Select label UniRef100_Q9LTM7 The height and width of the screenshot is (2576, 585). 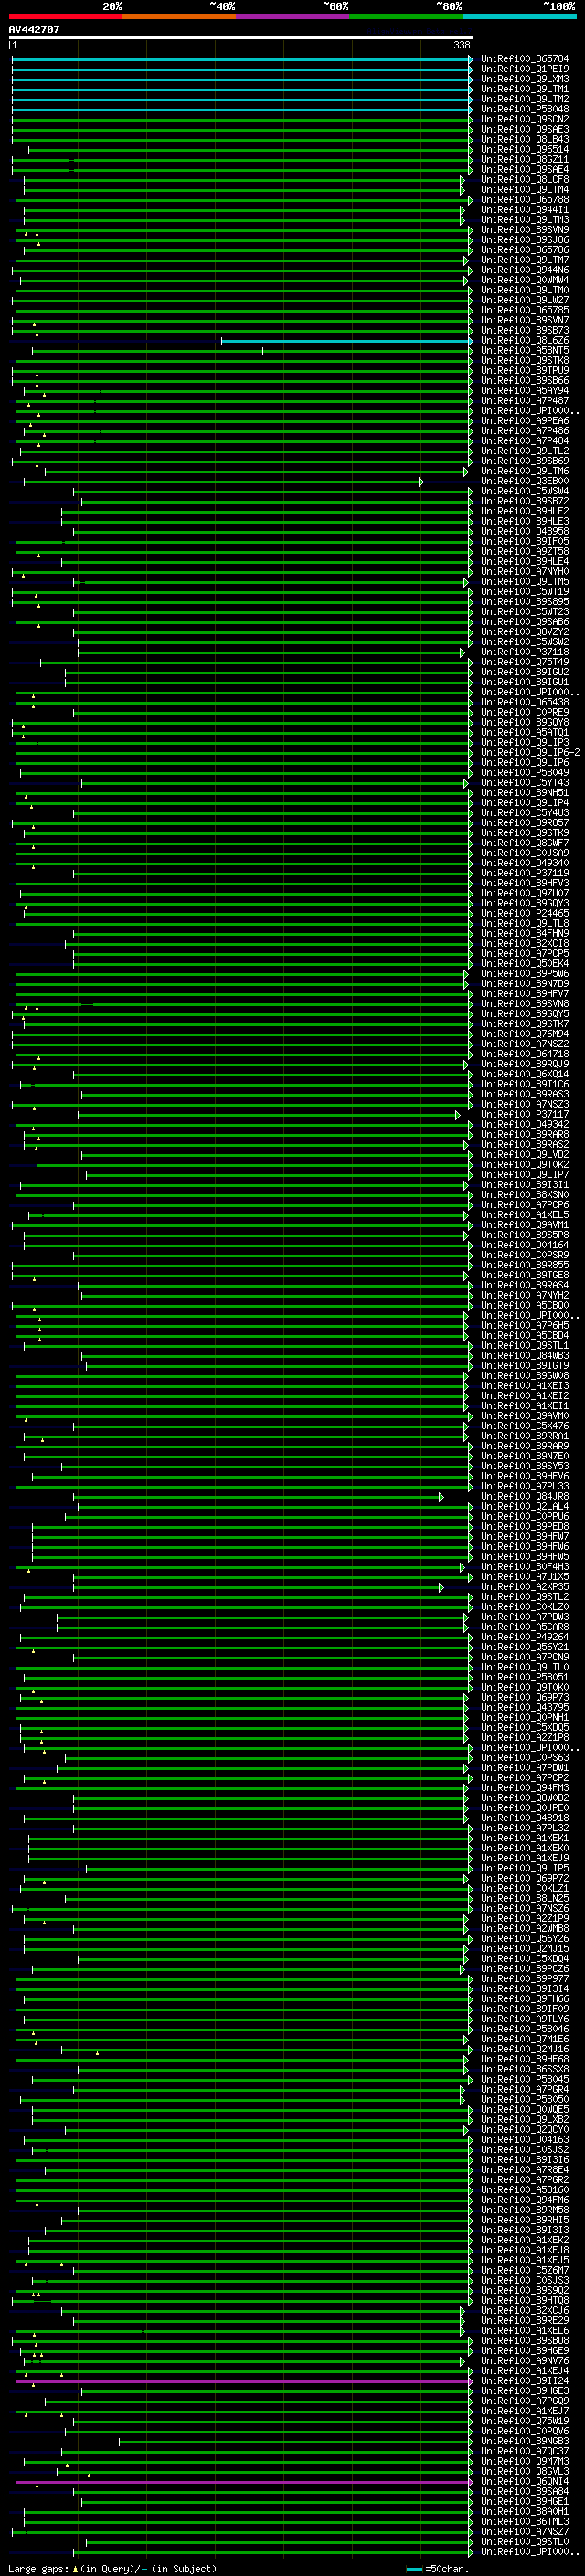[525, 260]
